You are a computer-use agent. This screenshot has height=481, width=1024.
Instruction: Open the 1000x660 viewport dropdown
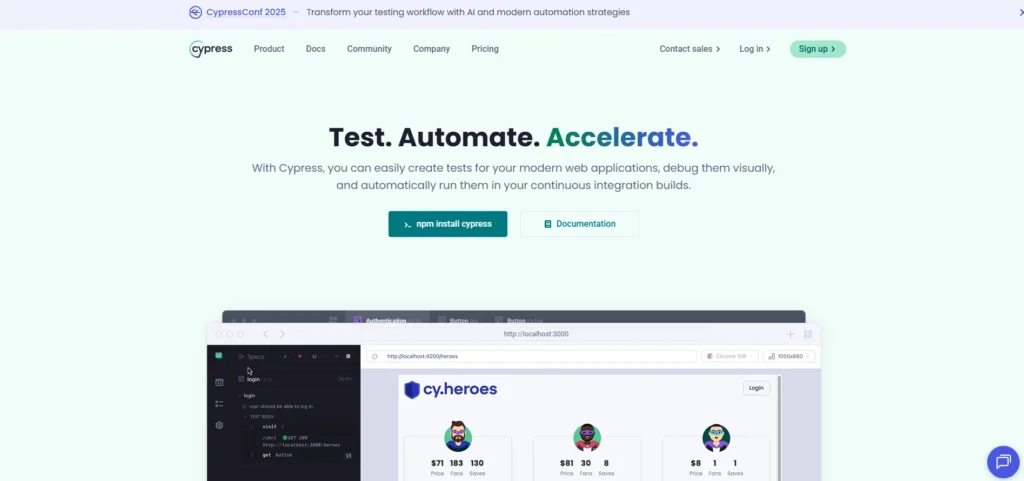click(x=789, y=356)
